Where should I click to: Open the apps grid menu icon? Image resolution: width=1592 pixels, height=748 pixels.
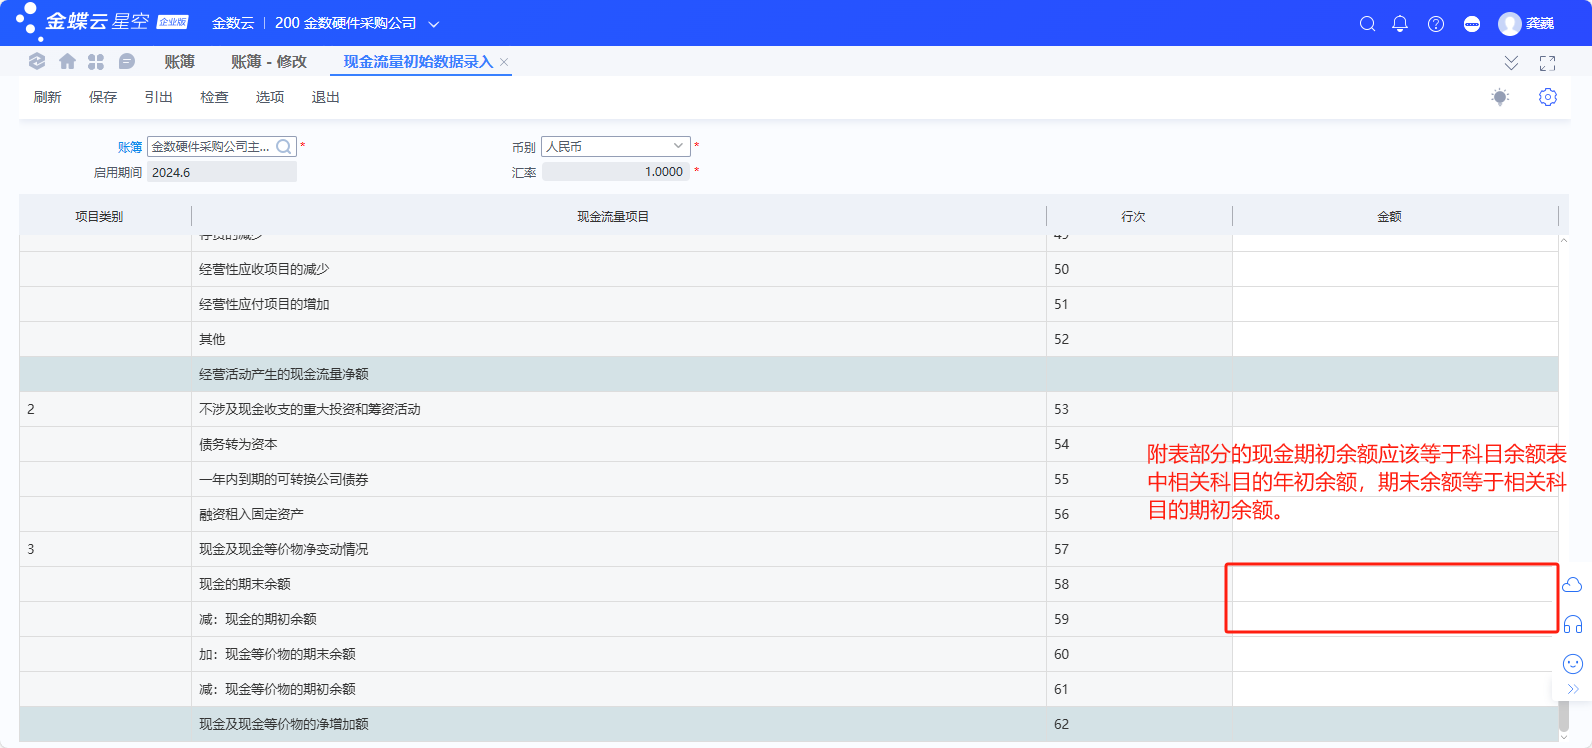point(96,62)
